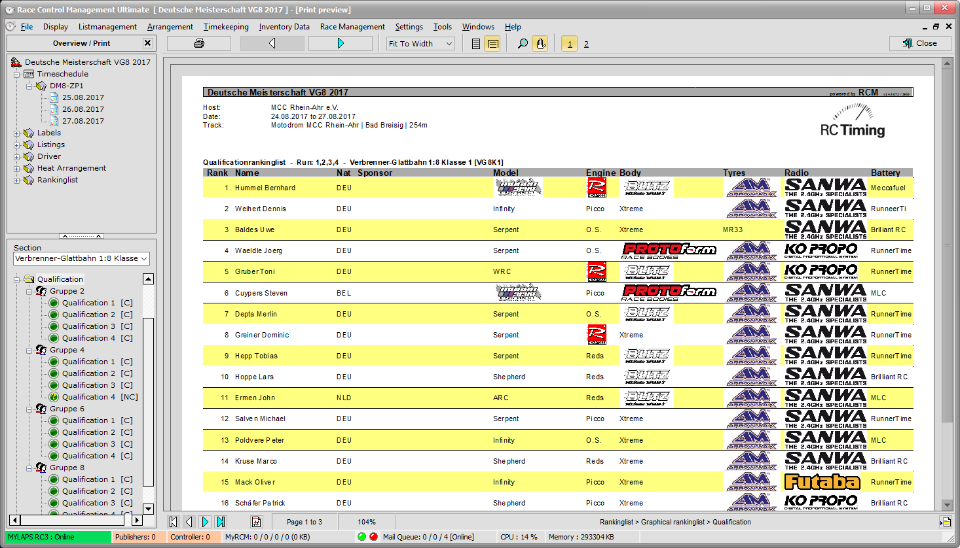Expand the Rankinglist tree node
The height and width of the screenshot is (548, 960).
[x=17, y=180]
